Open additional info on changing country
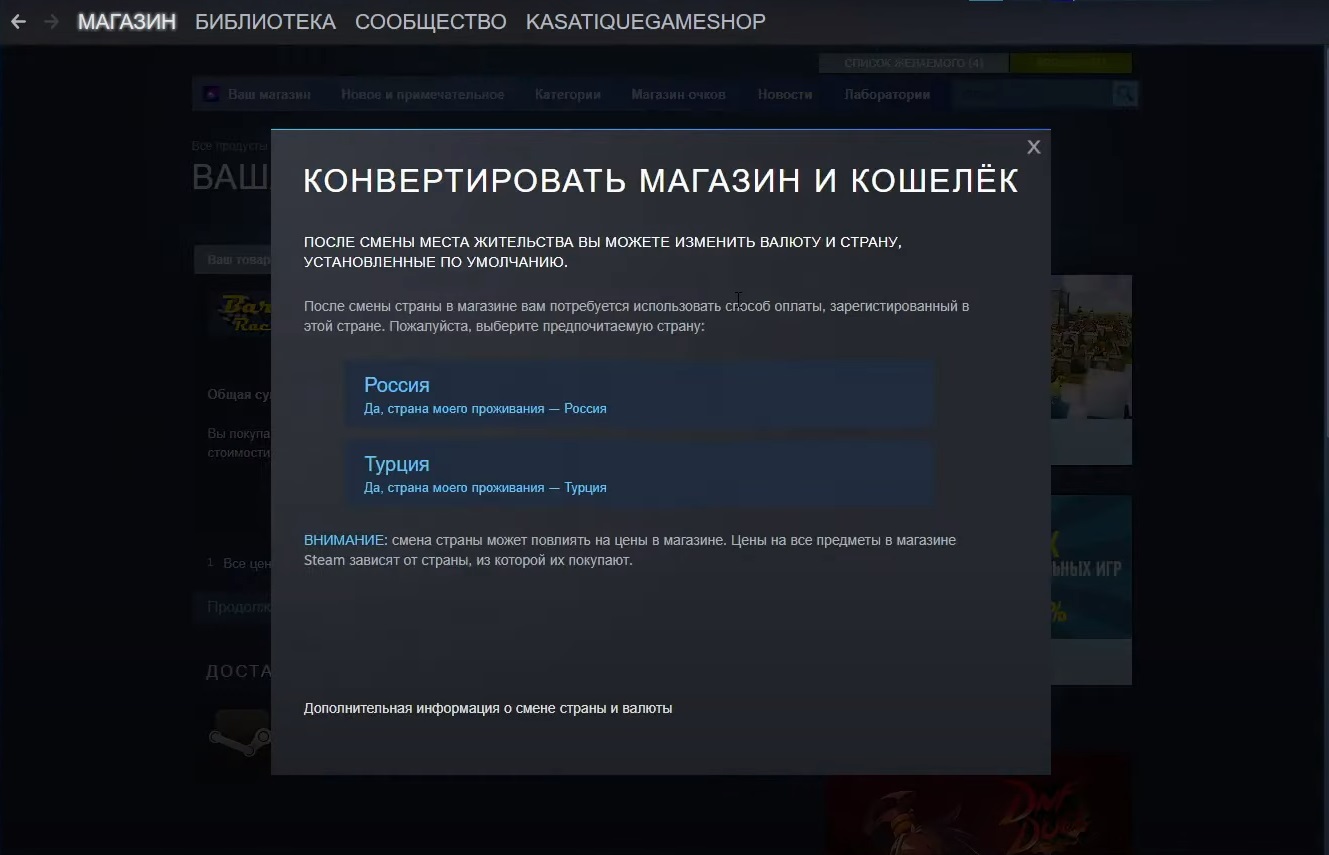The height and width of the screenshot is (855, 1329). [487, 708]
